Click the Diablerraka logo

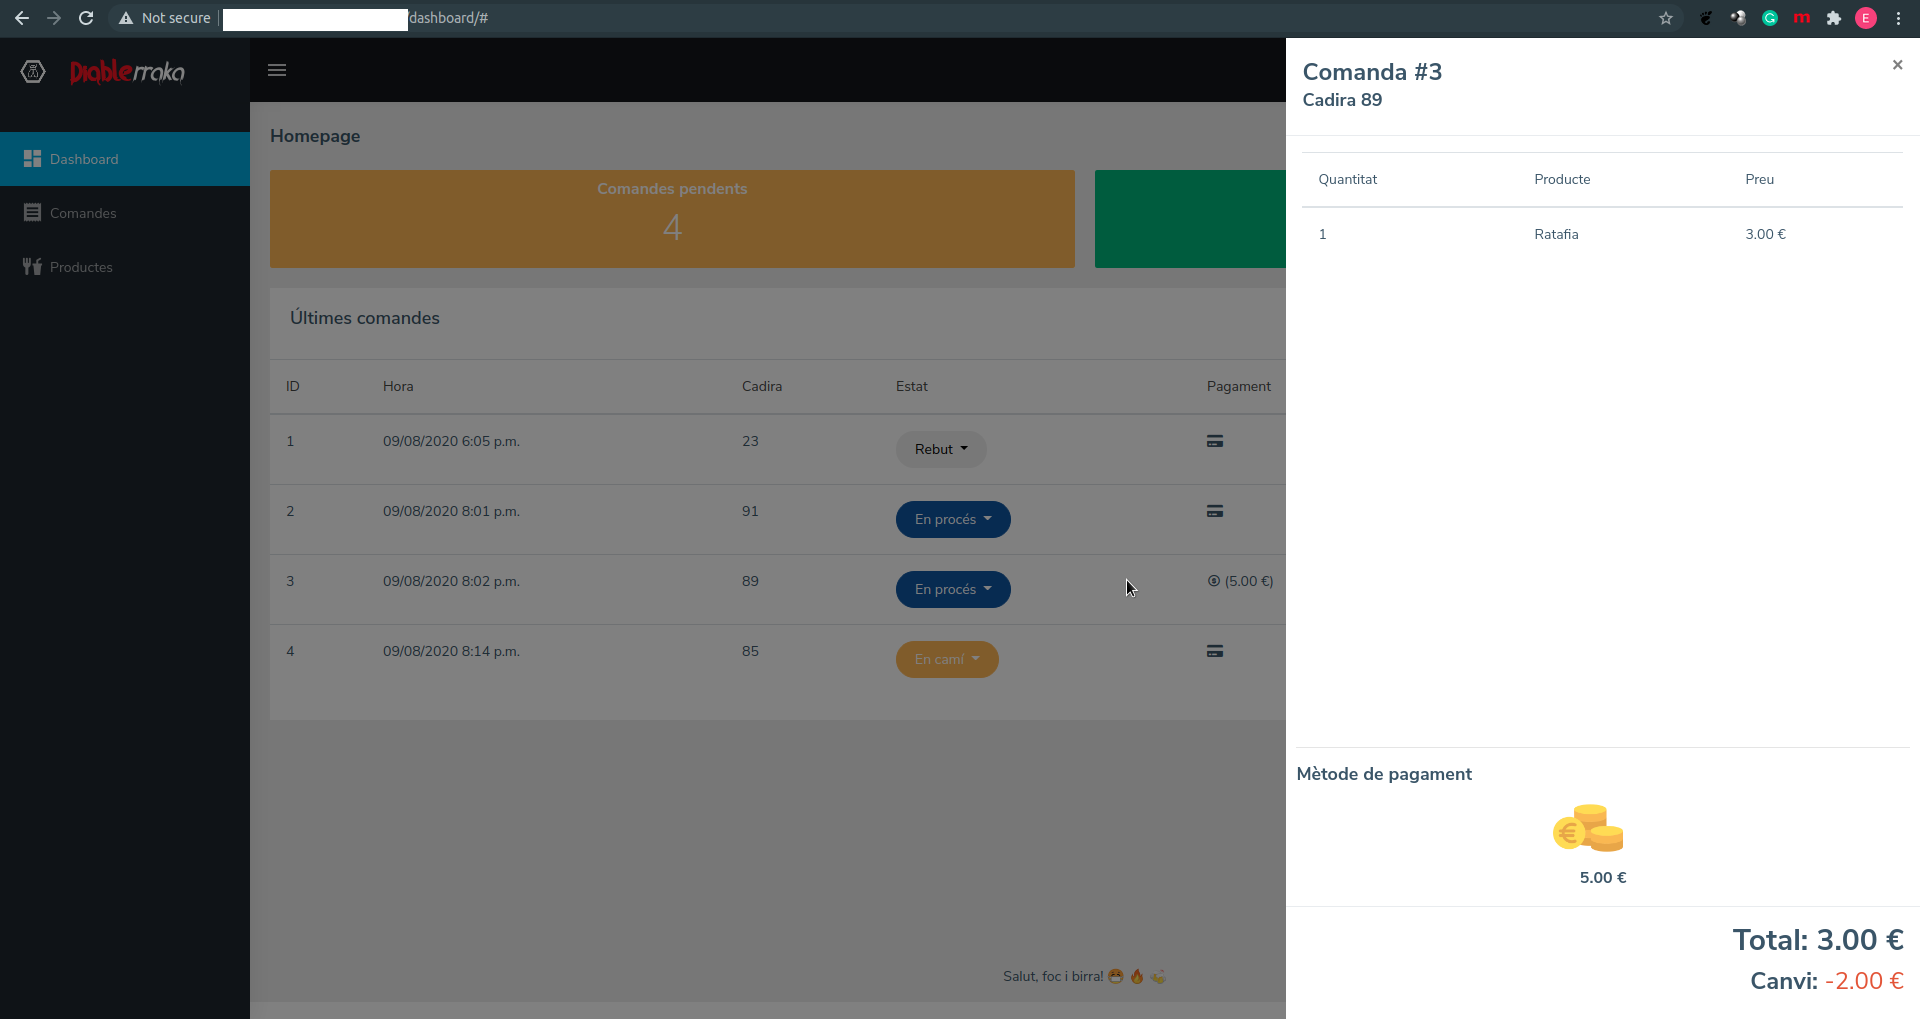[127, 71]
